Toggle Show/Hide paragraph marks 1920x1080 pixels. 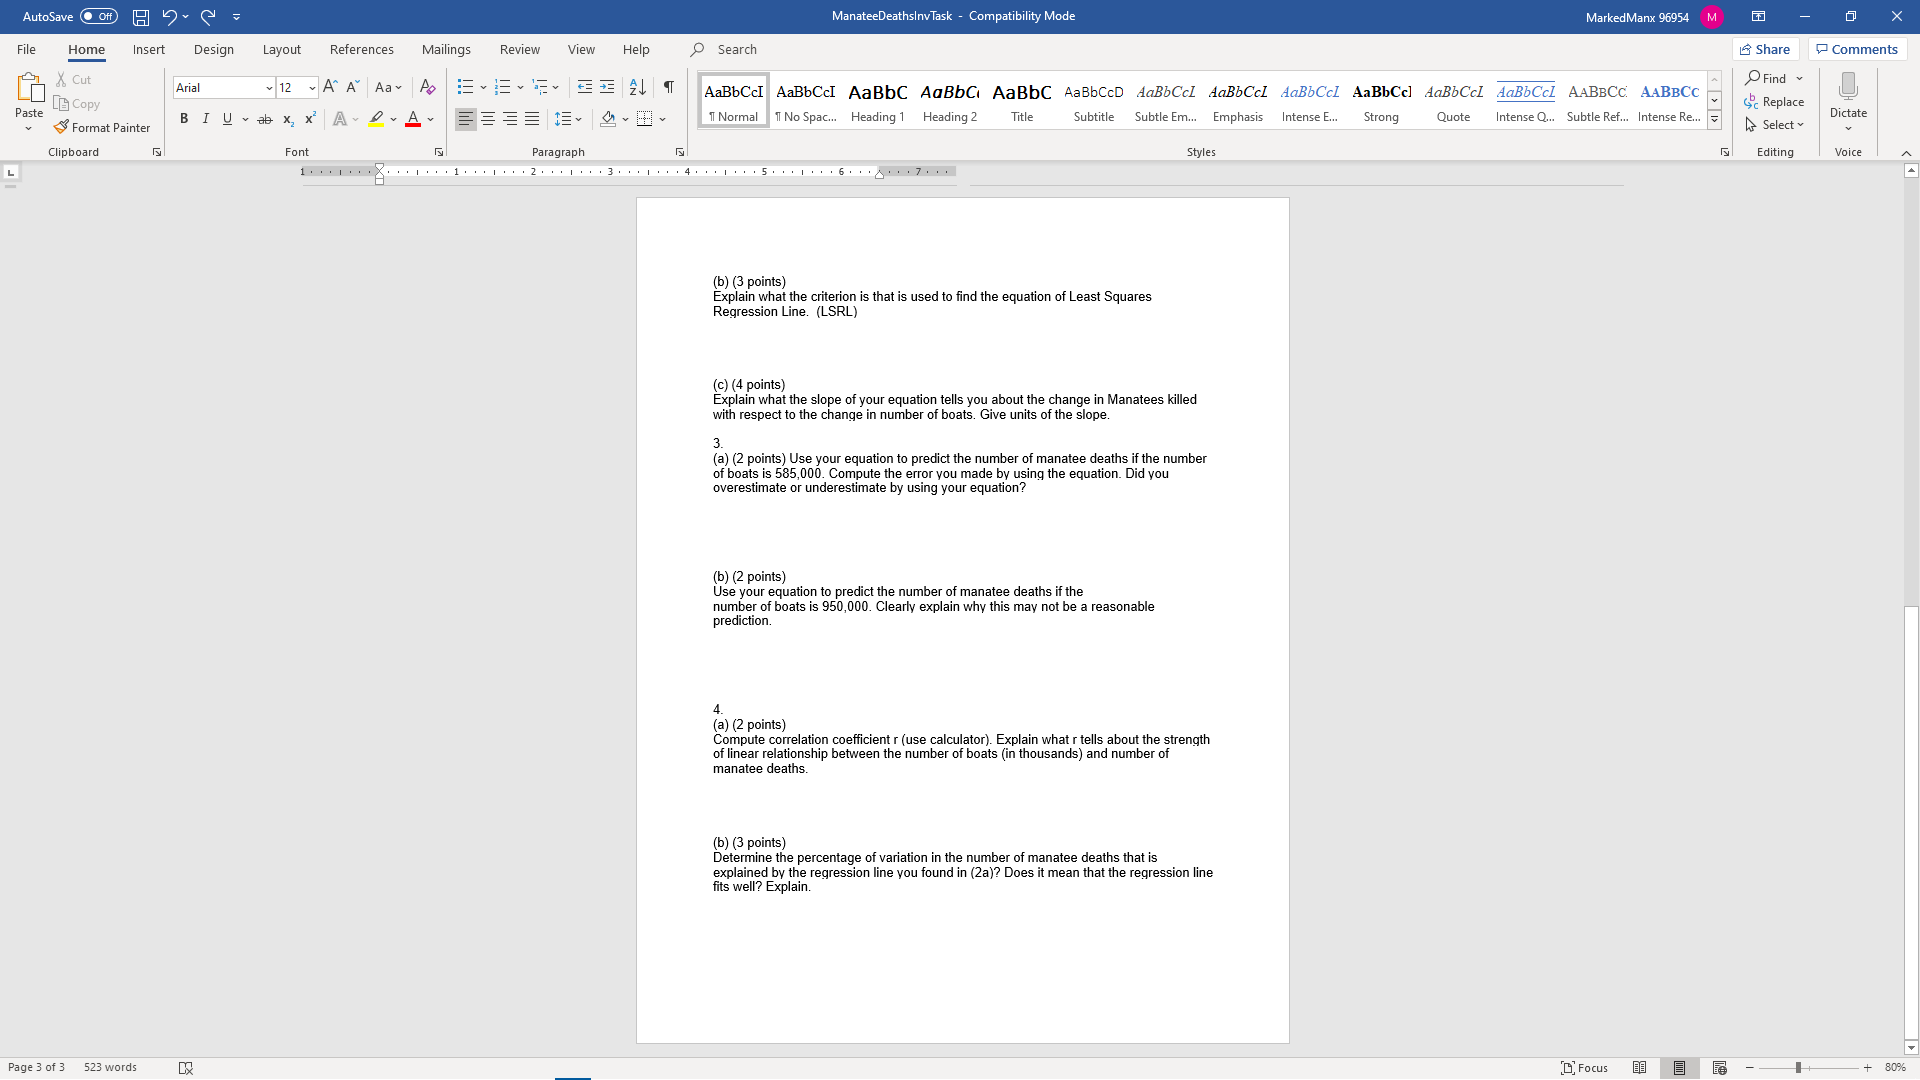point(668,87)
